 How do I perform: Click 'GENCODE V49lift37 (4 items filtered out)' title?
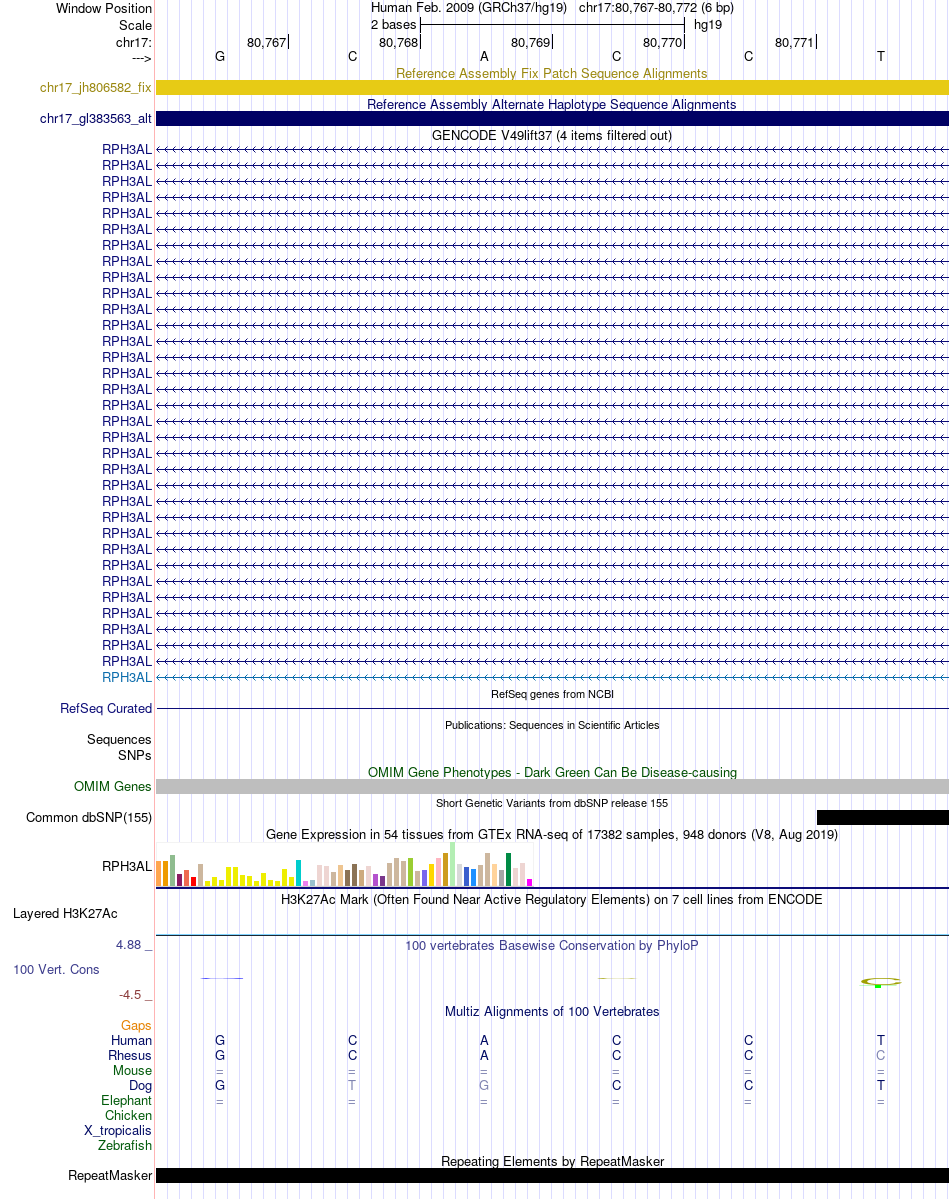(551, 135)
